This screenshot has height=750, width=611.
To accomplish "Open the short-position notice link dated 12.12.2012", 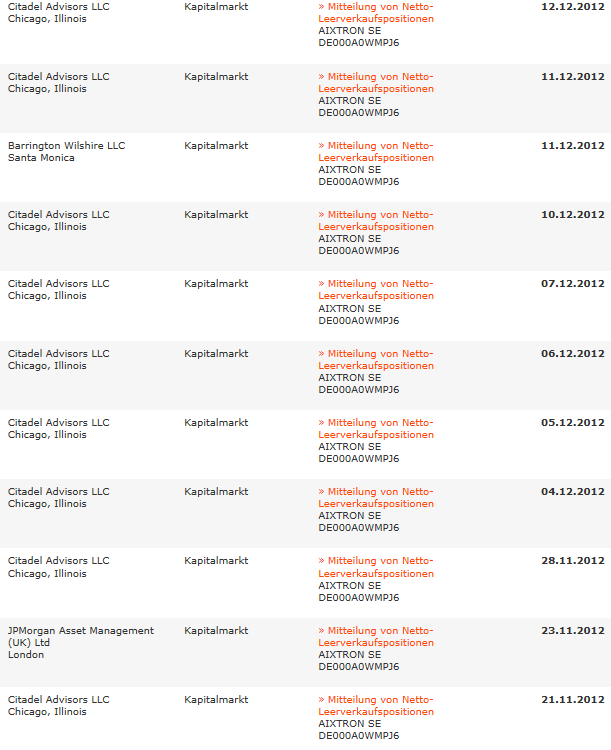I will (376, 12).
